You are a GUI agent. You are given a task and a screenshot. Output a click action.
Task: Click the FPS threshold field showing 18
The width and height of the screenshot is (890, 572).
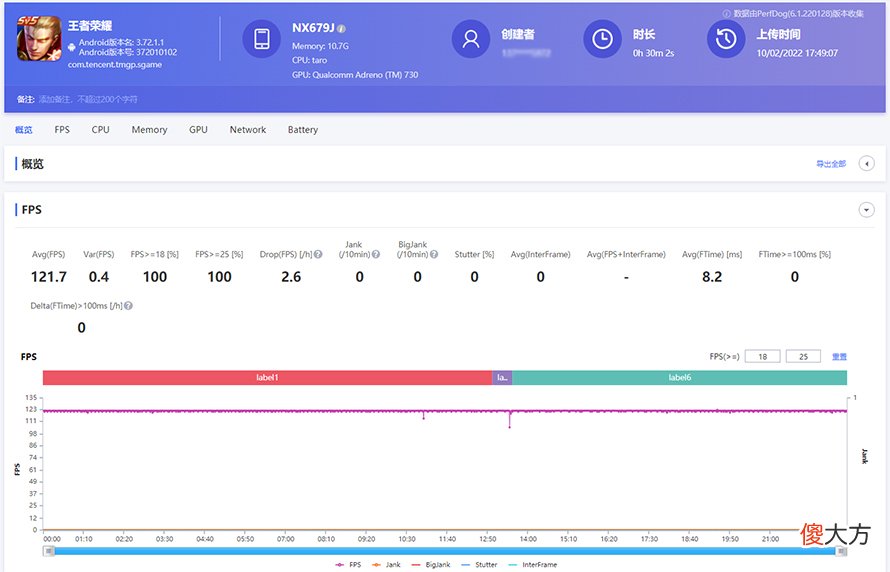(x=762, y=356)
